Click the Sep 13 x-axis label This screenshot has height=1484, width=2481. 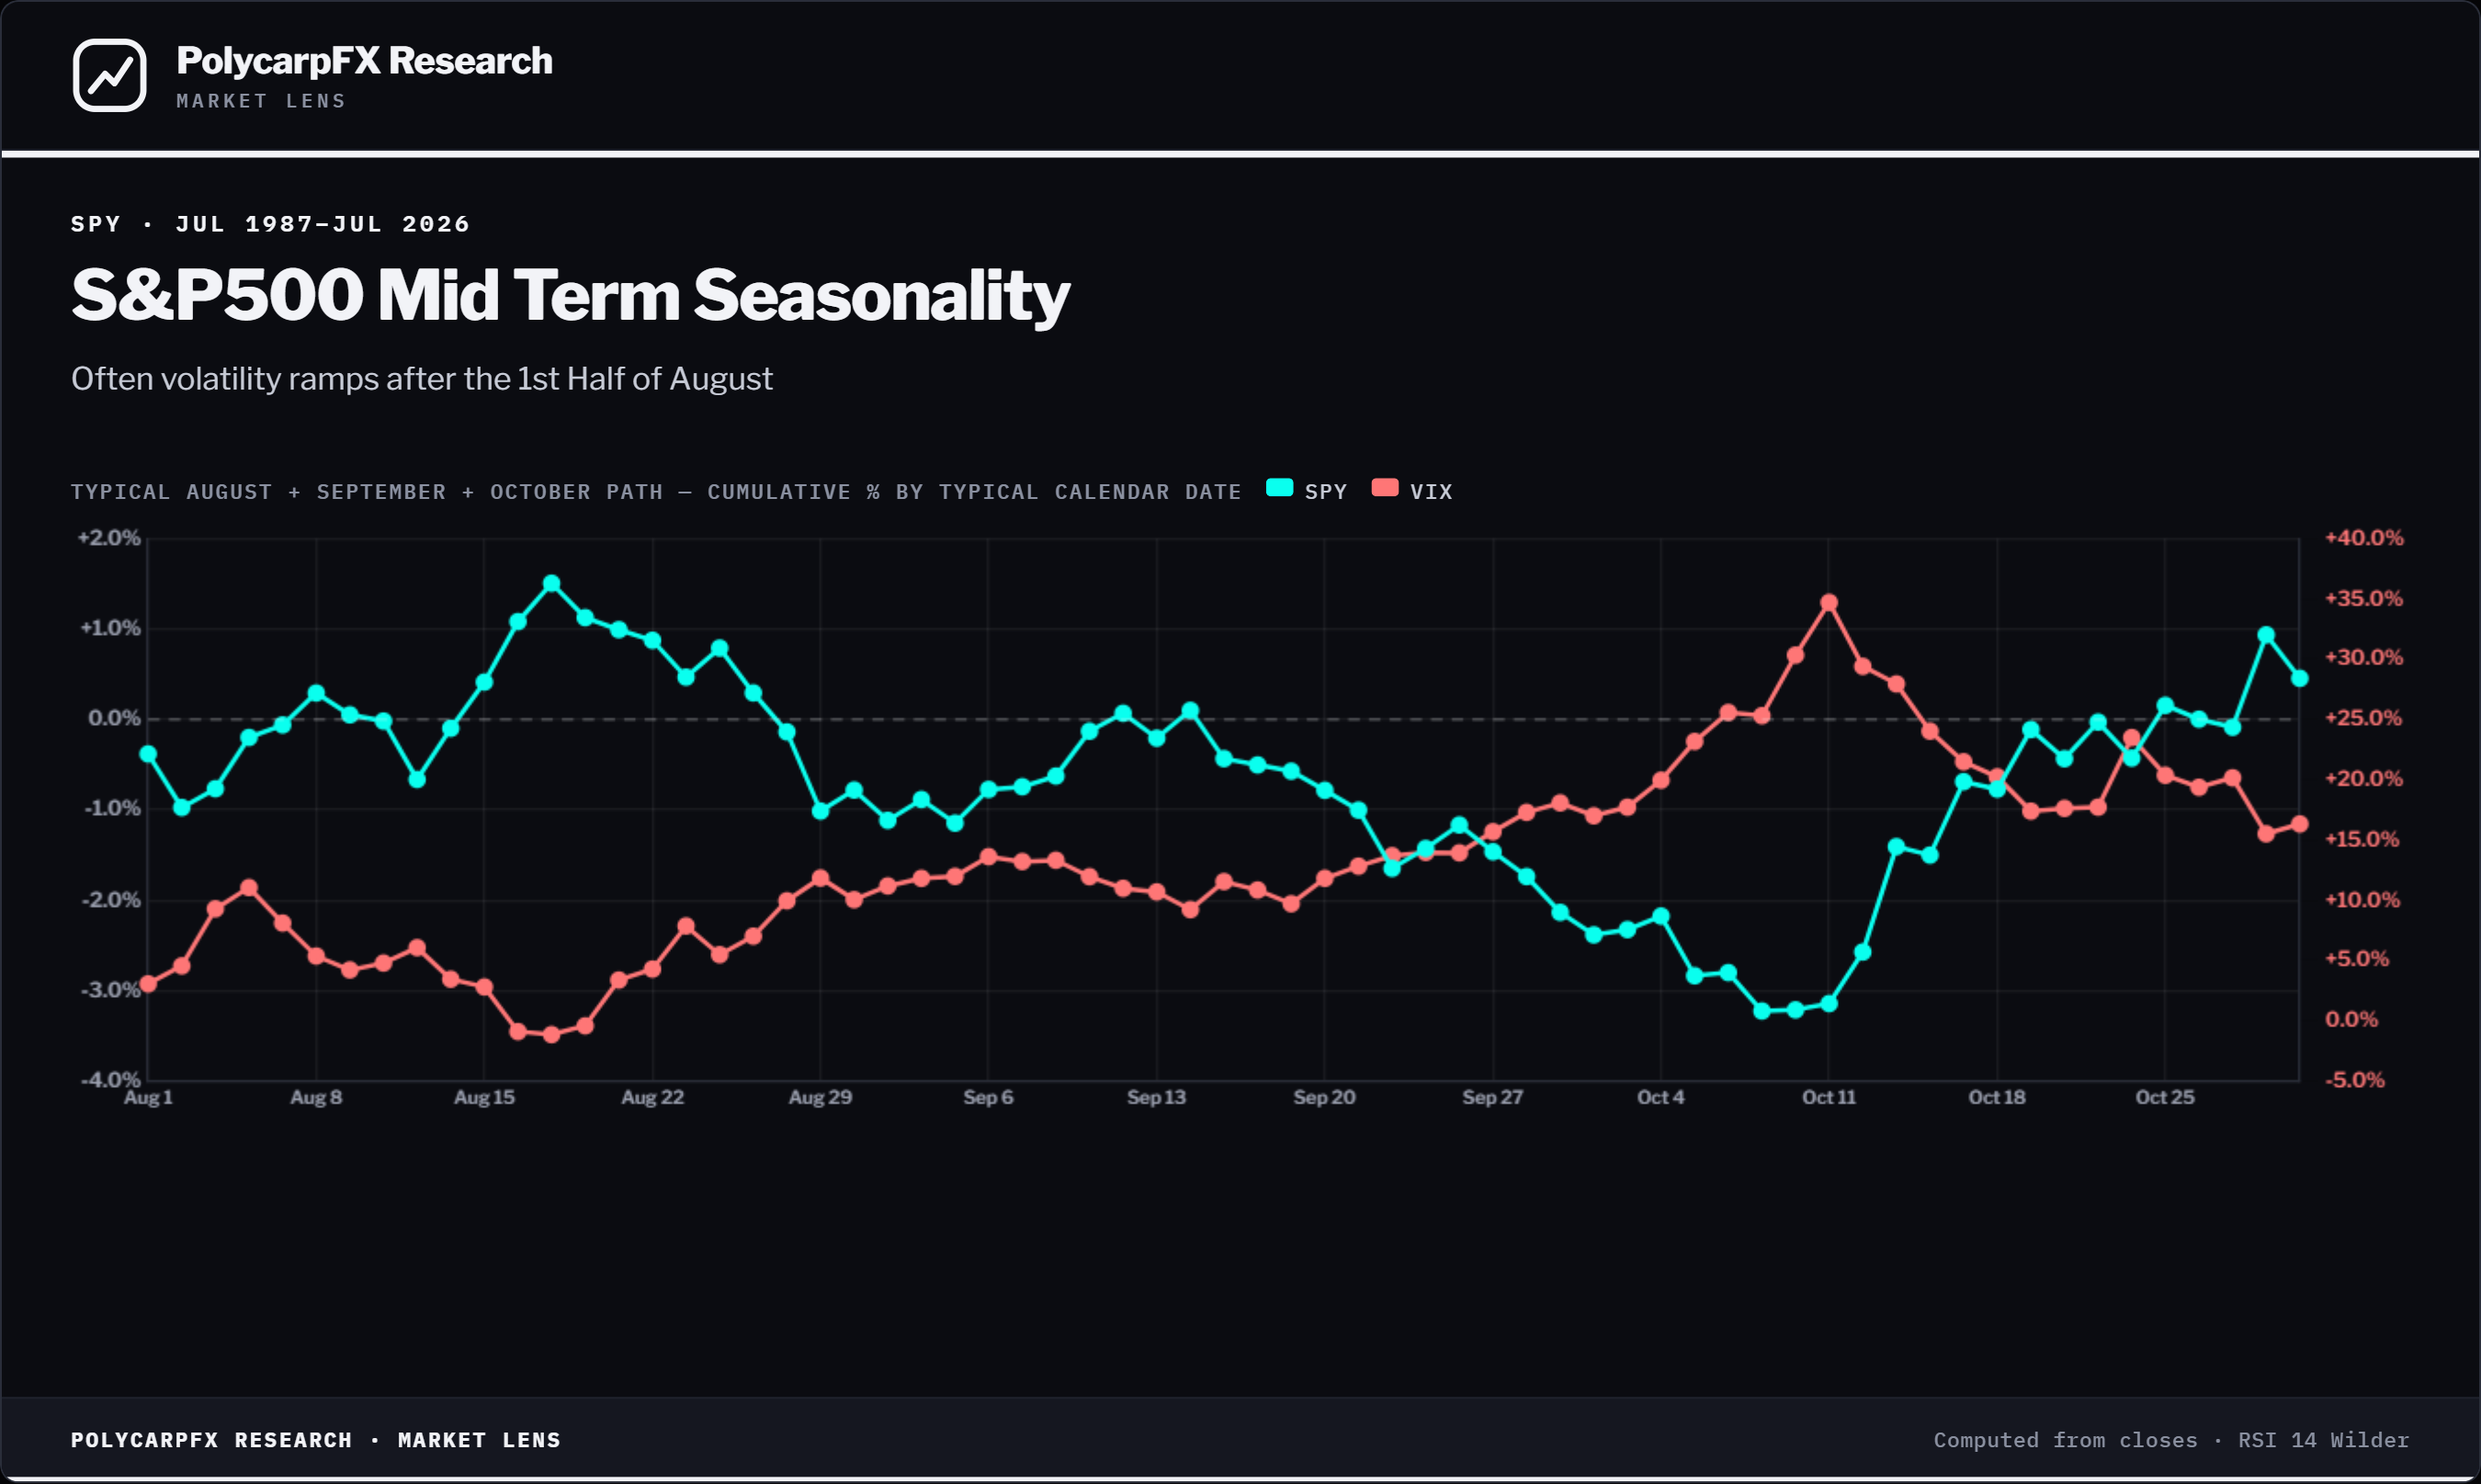1156,1097
